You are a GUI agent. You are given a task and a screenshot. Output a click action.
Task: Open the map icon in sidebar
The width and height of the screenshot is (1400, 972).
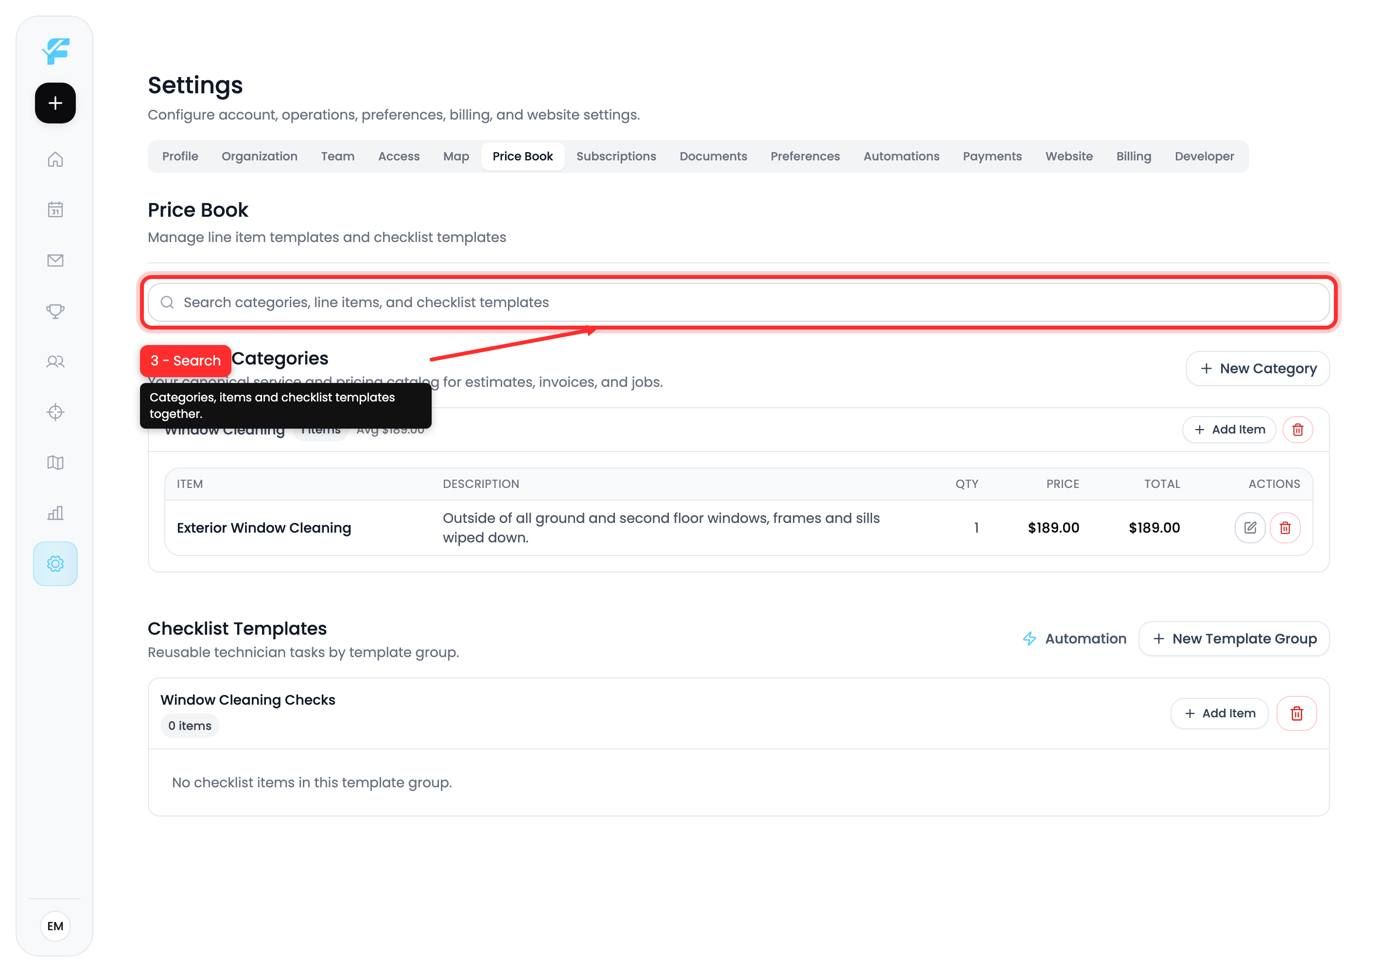tap(55, 462)
